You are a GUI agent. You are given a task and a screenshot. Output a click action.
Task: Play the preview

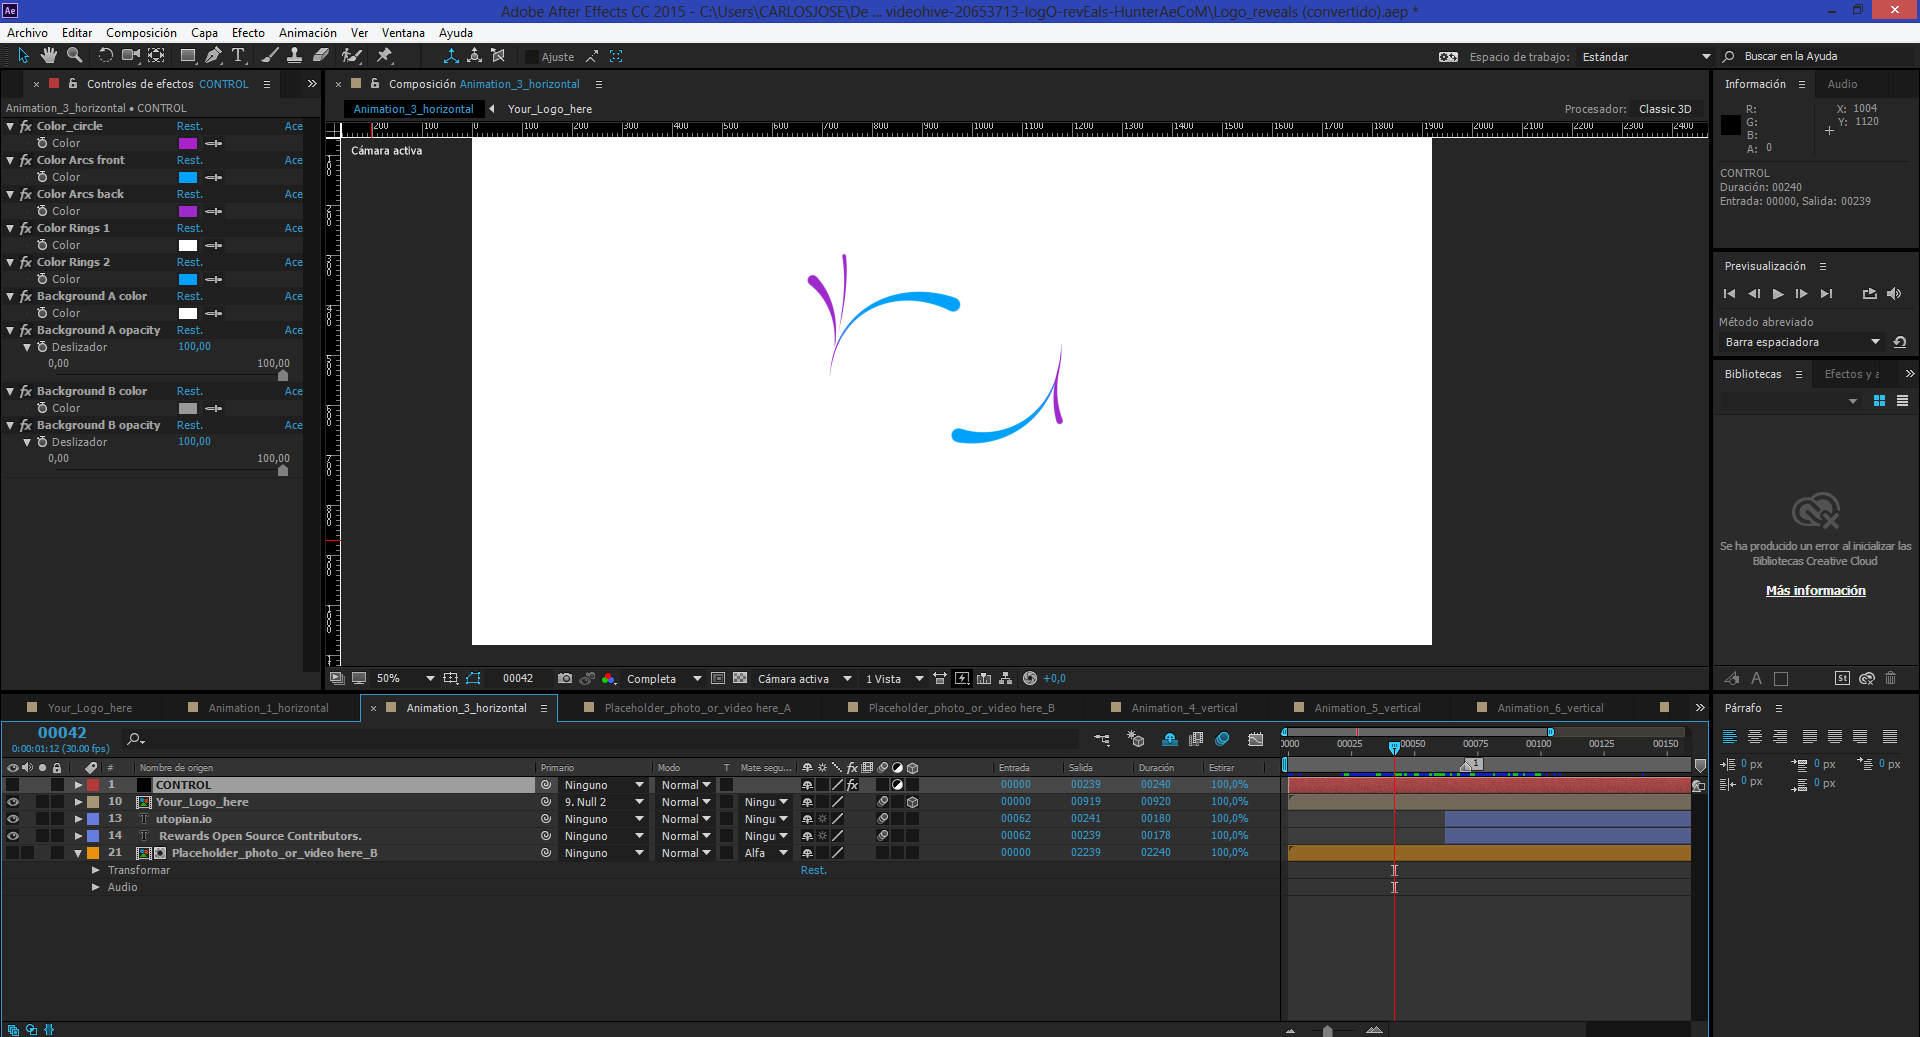[1778, 294]
